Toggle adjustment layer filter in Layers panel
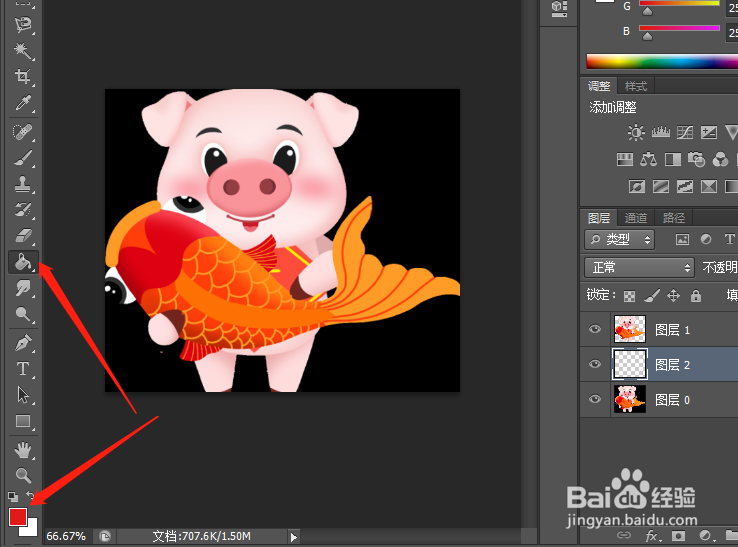Image resolution: width=738 pixels, height=547 pixels. point(706,240)
